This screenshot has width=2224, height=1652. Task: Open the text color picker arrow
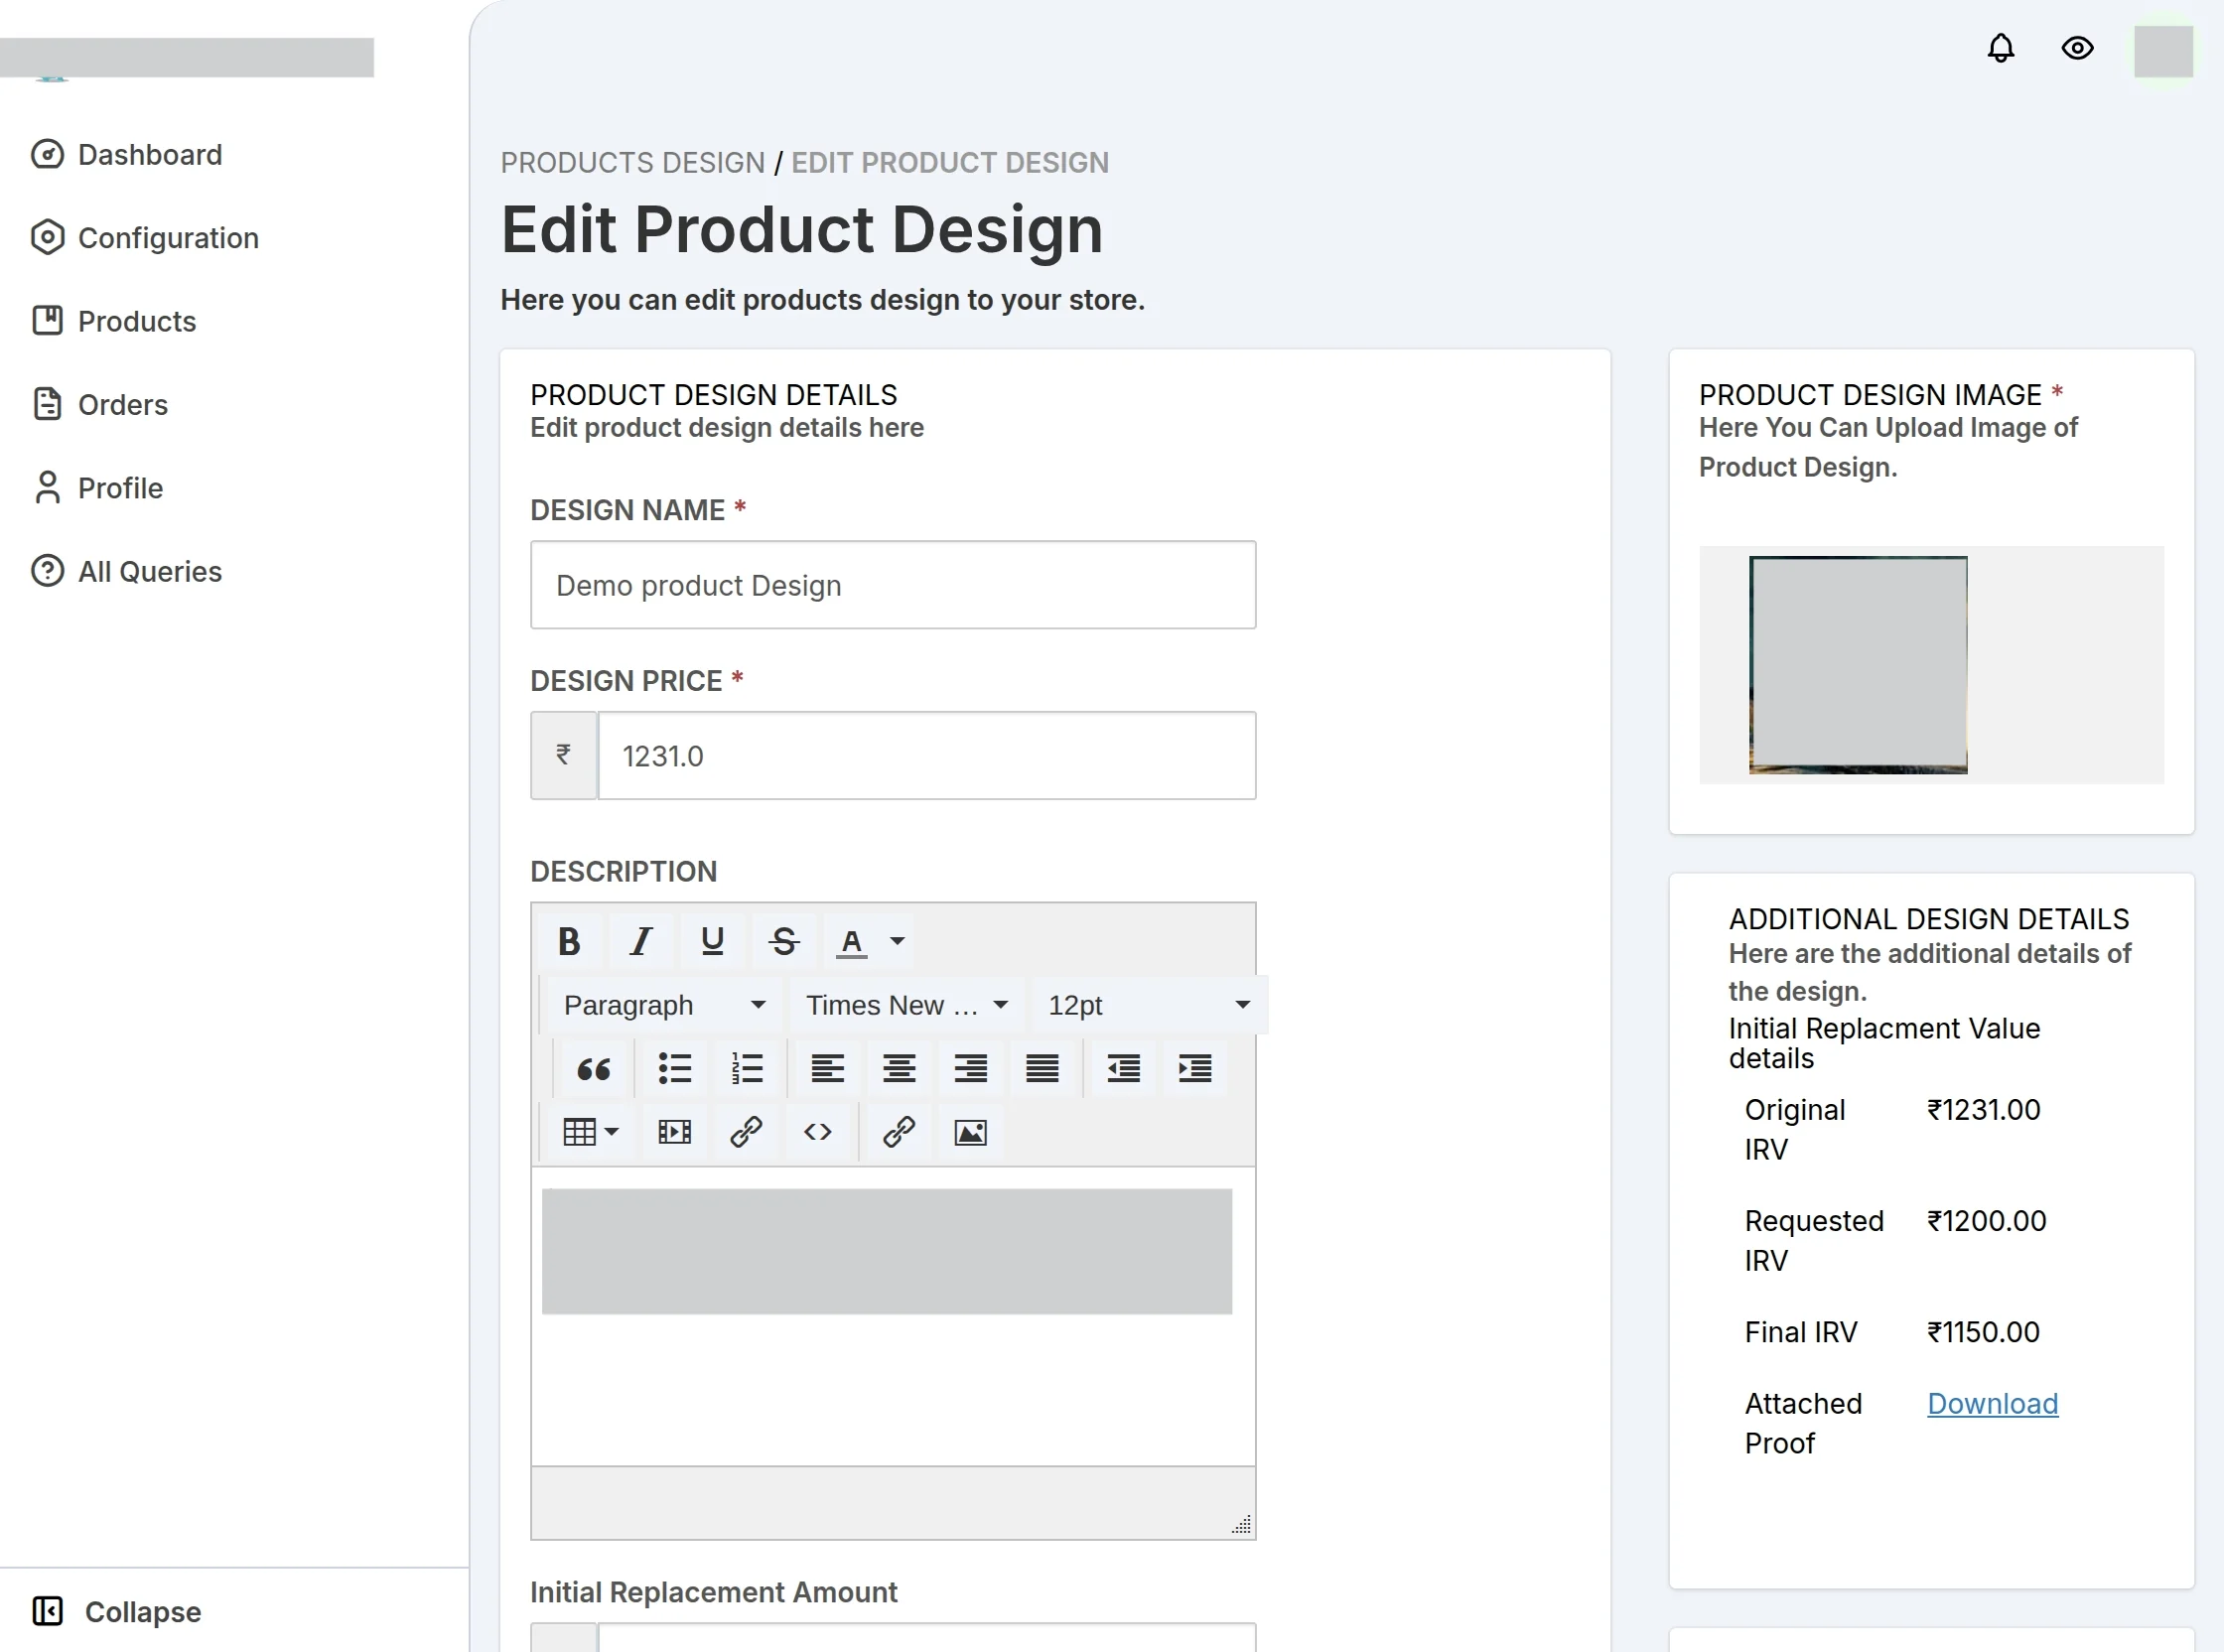[x=898, y=941]
